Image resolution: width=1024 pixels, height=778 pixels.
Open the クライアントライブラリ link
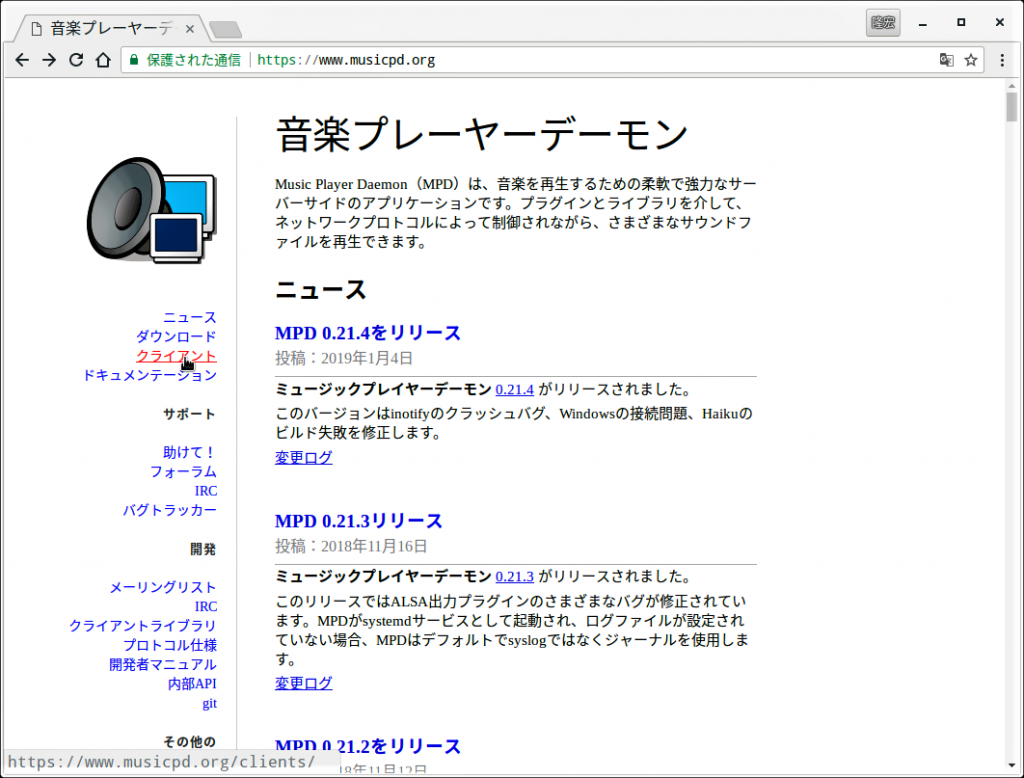[143, 626]
